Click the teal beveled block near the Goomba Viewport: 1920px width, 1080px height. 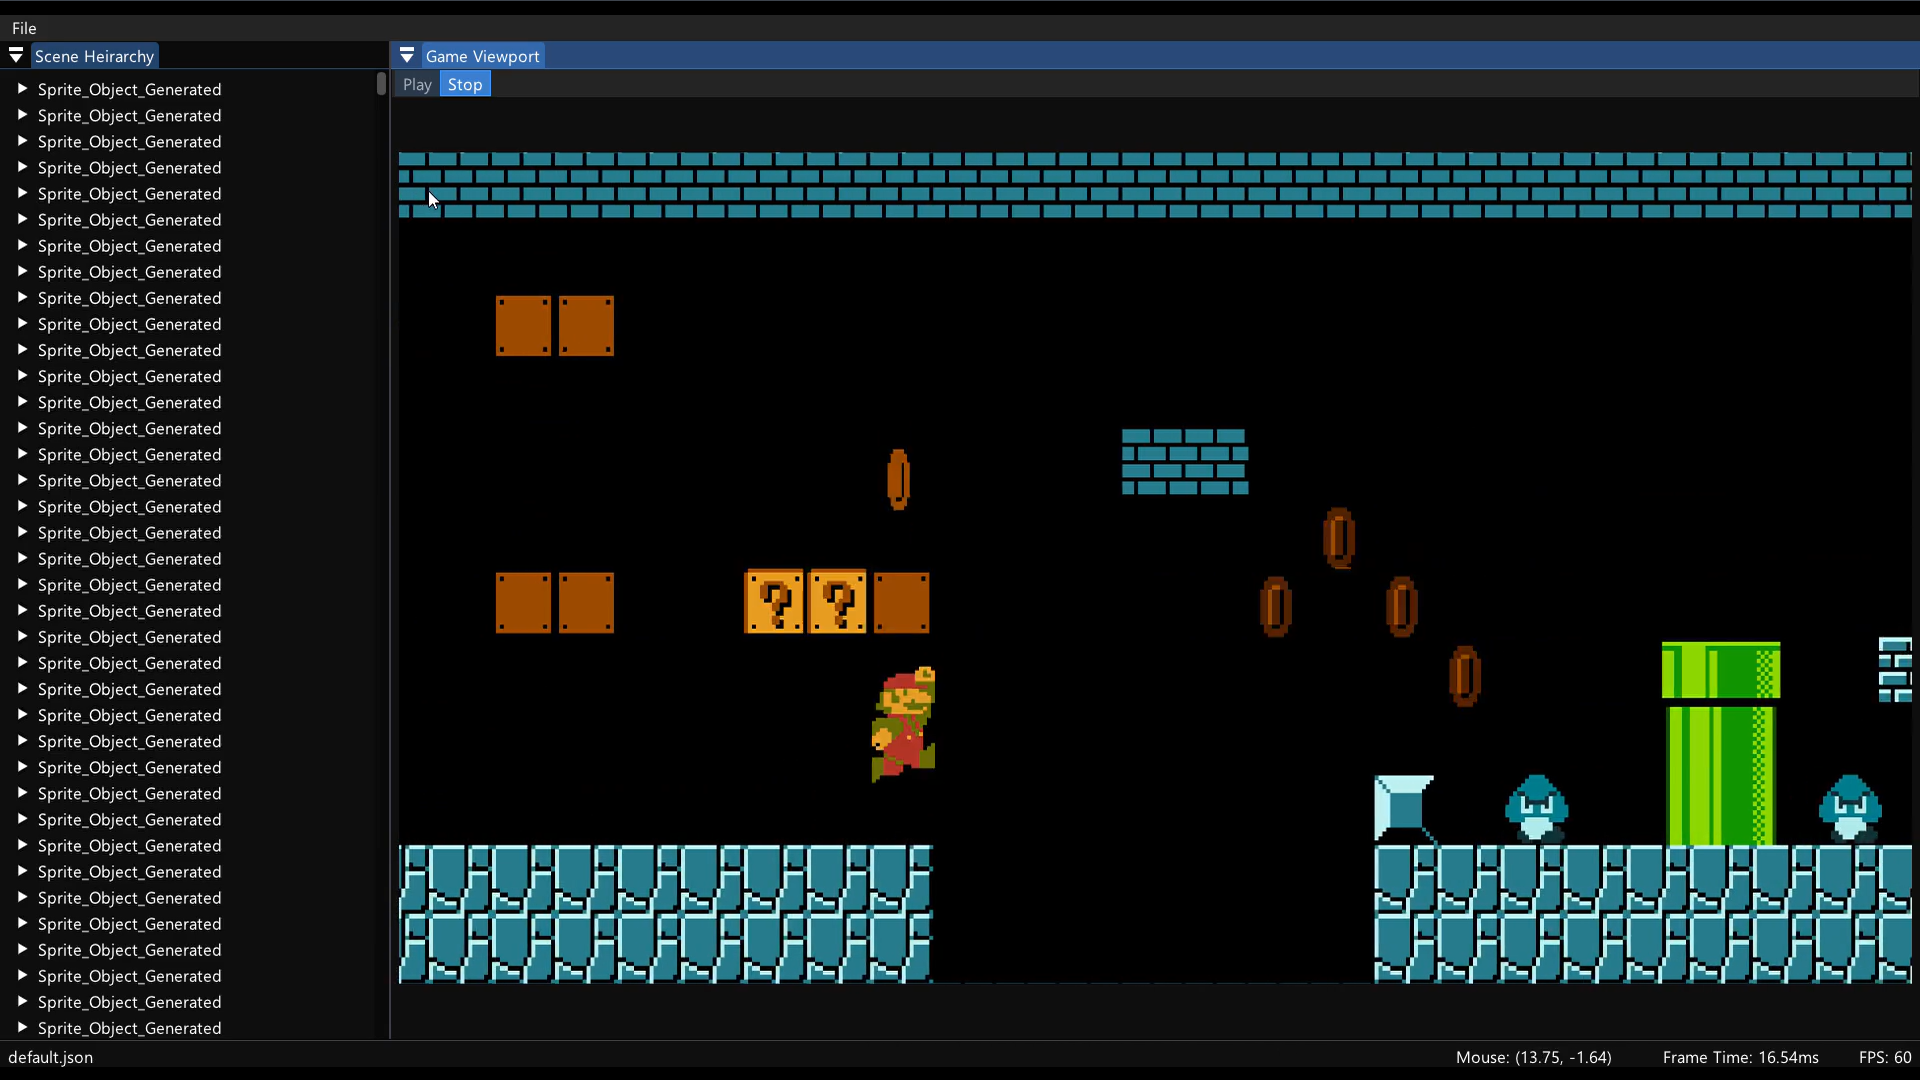[1403, 806]
